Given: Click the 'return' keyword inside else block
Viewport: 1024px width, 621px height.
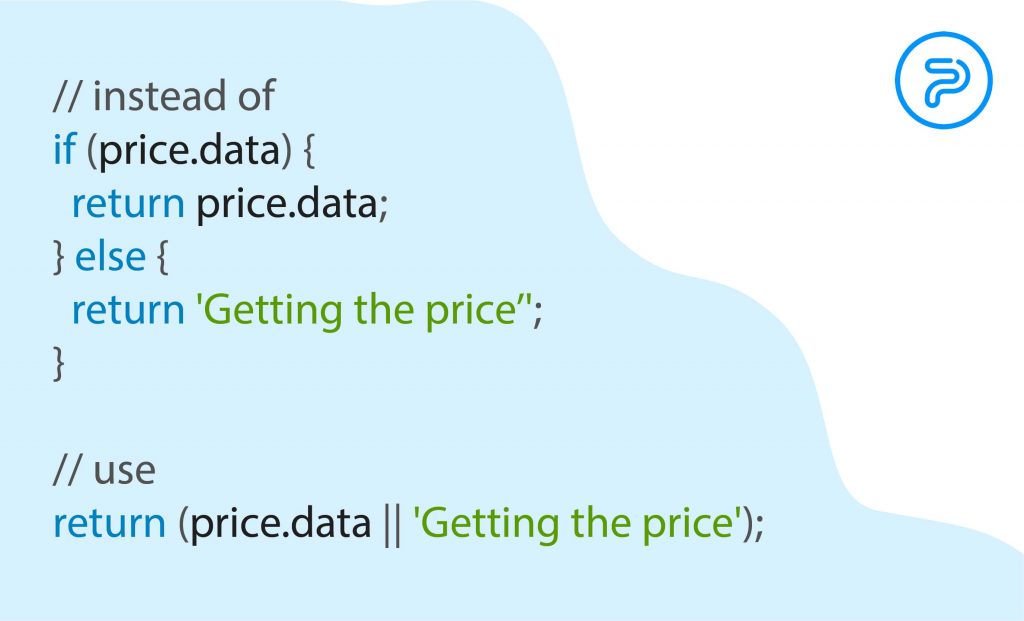Looking at the screenshot, I should point(128,310).
